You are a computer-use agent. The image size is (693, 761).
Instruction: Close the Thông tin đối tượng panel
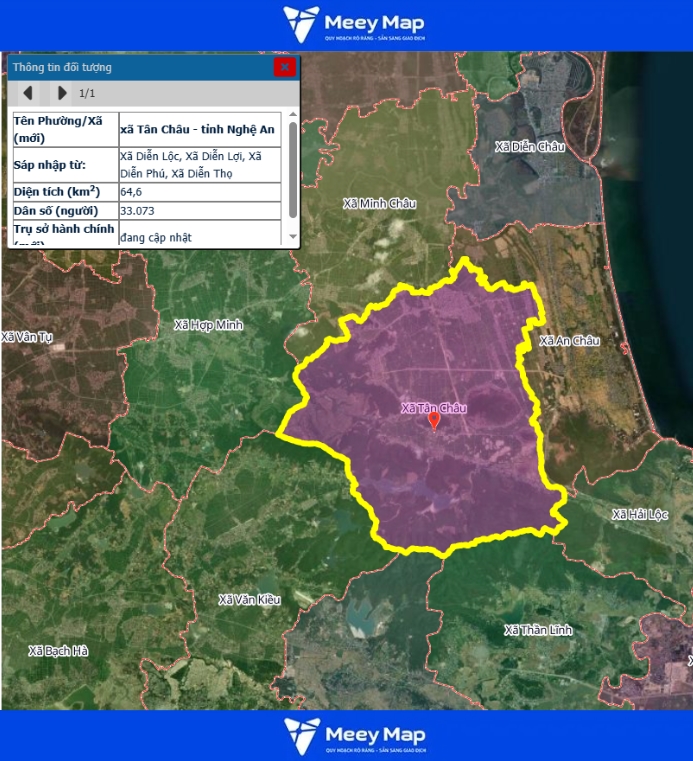click(285, 67)
